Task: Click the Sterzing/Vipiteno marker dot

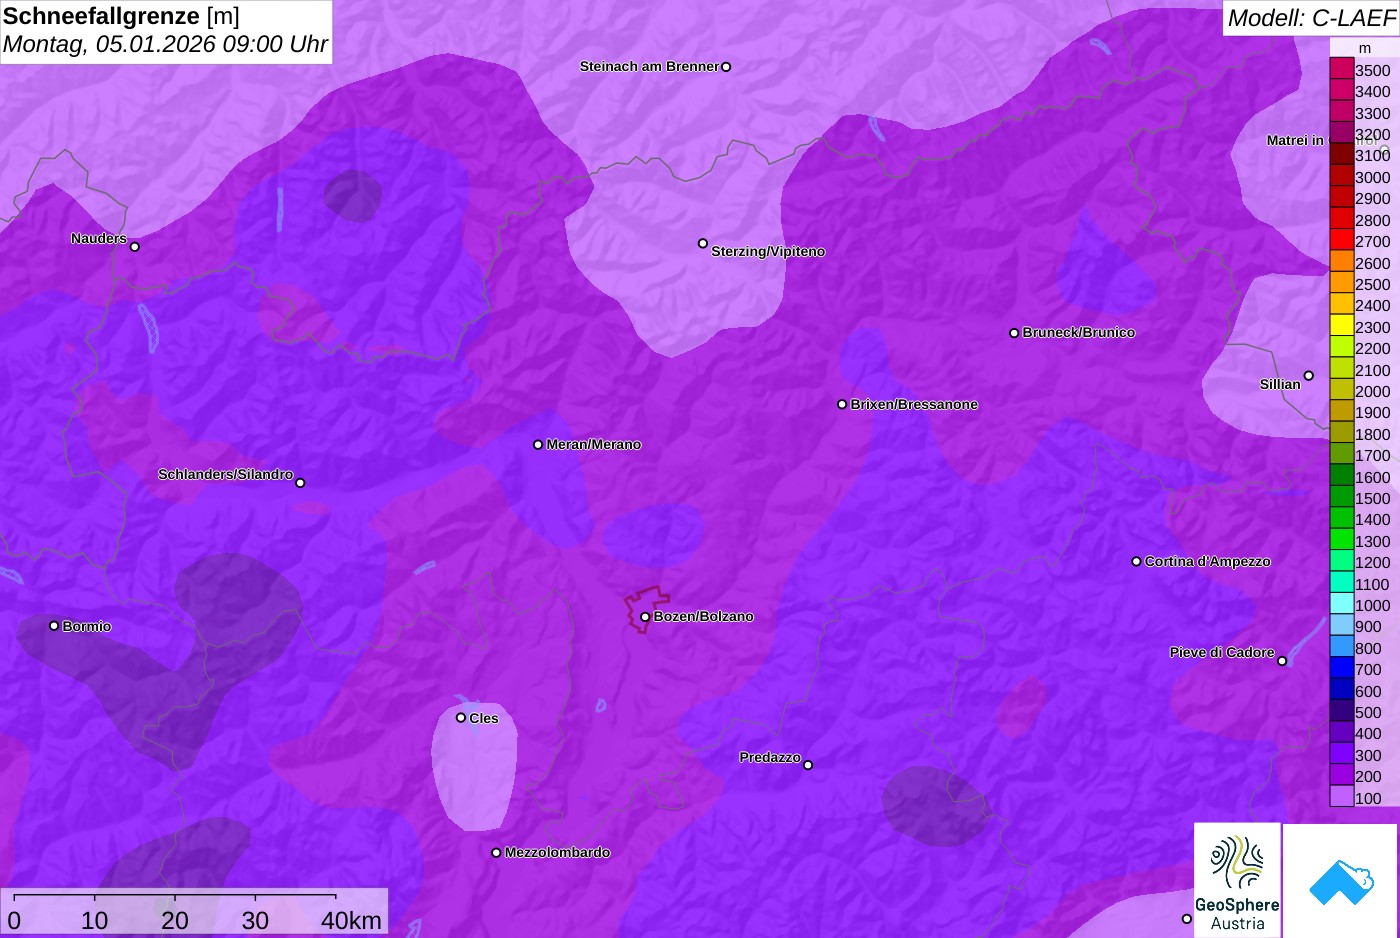Action: pyautogui.click(x=703, y=243)
